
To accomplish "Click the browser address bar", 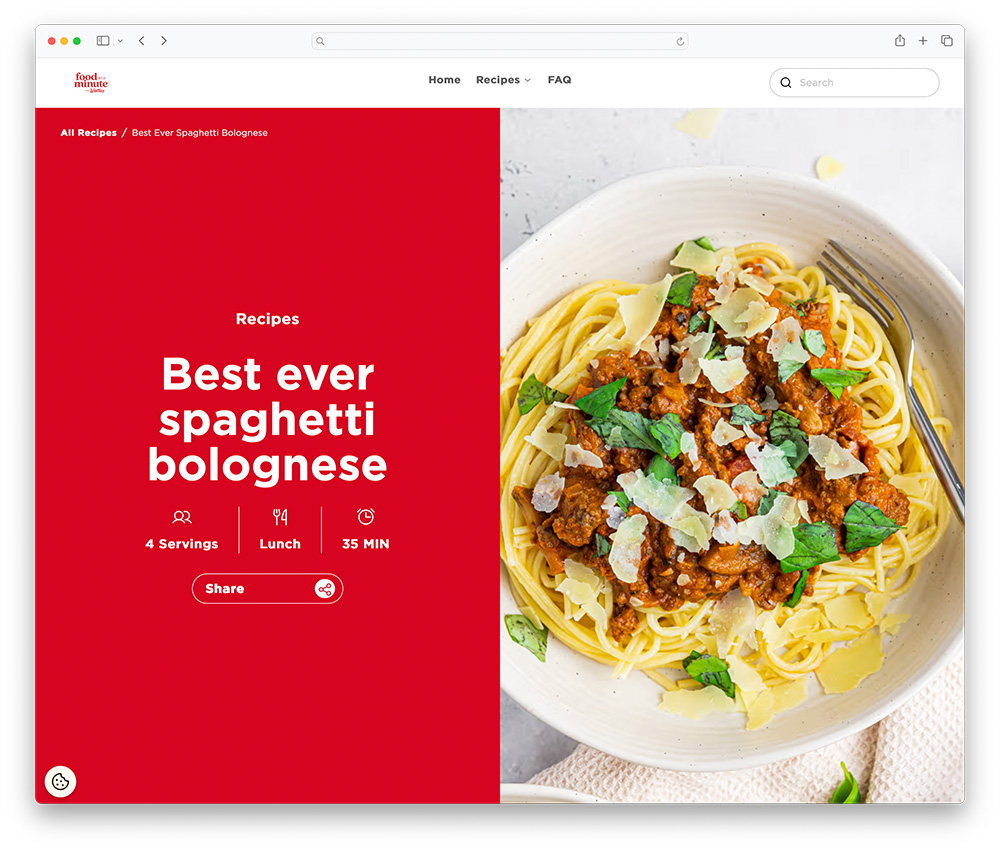I will coord(499,41).
